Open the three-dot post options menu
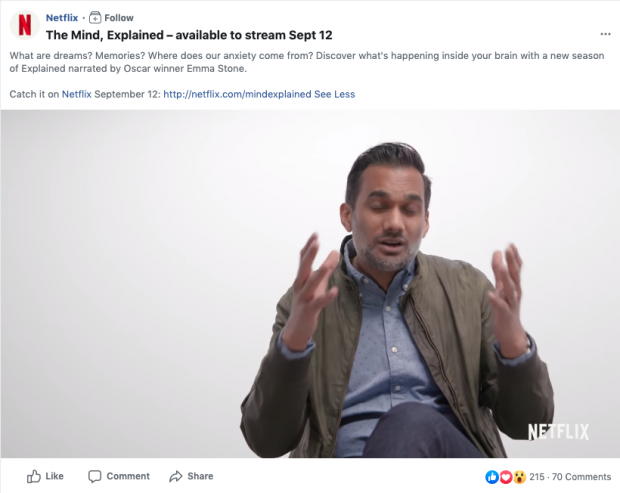 click(605, 34)
